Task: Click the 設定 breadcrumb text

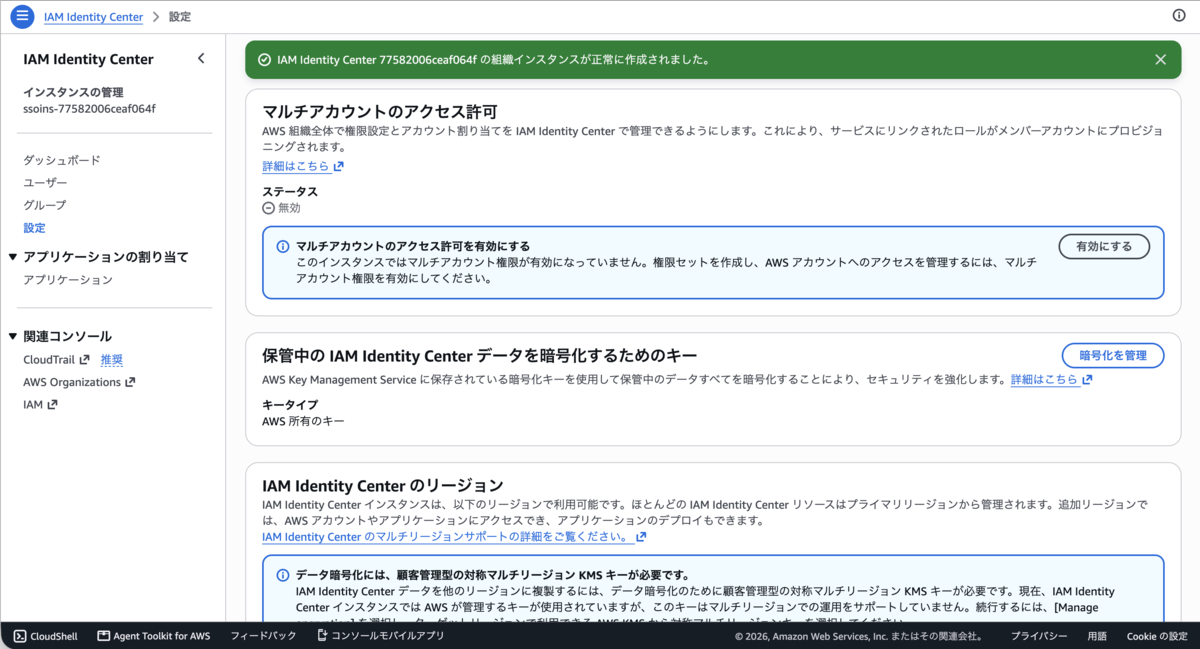Action: (x=180, y=17)
